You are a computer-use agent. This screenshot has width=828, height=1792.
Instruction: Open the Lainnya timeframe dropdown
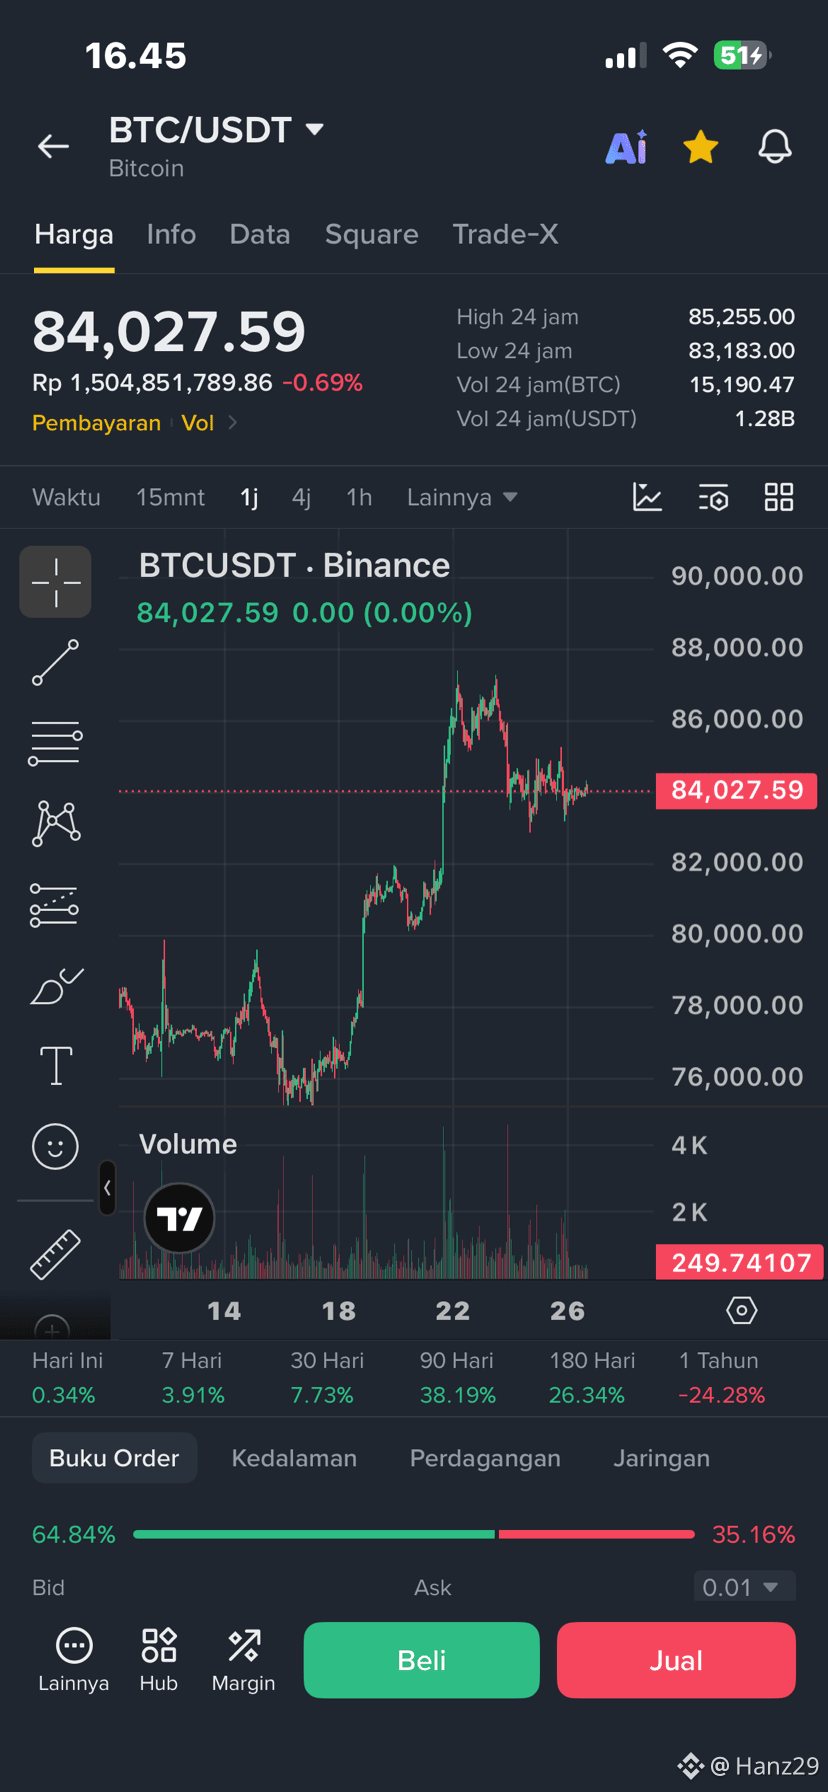(462, 497)
